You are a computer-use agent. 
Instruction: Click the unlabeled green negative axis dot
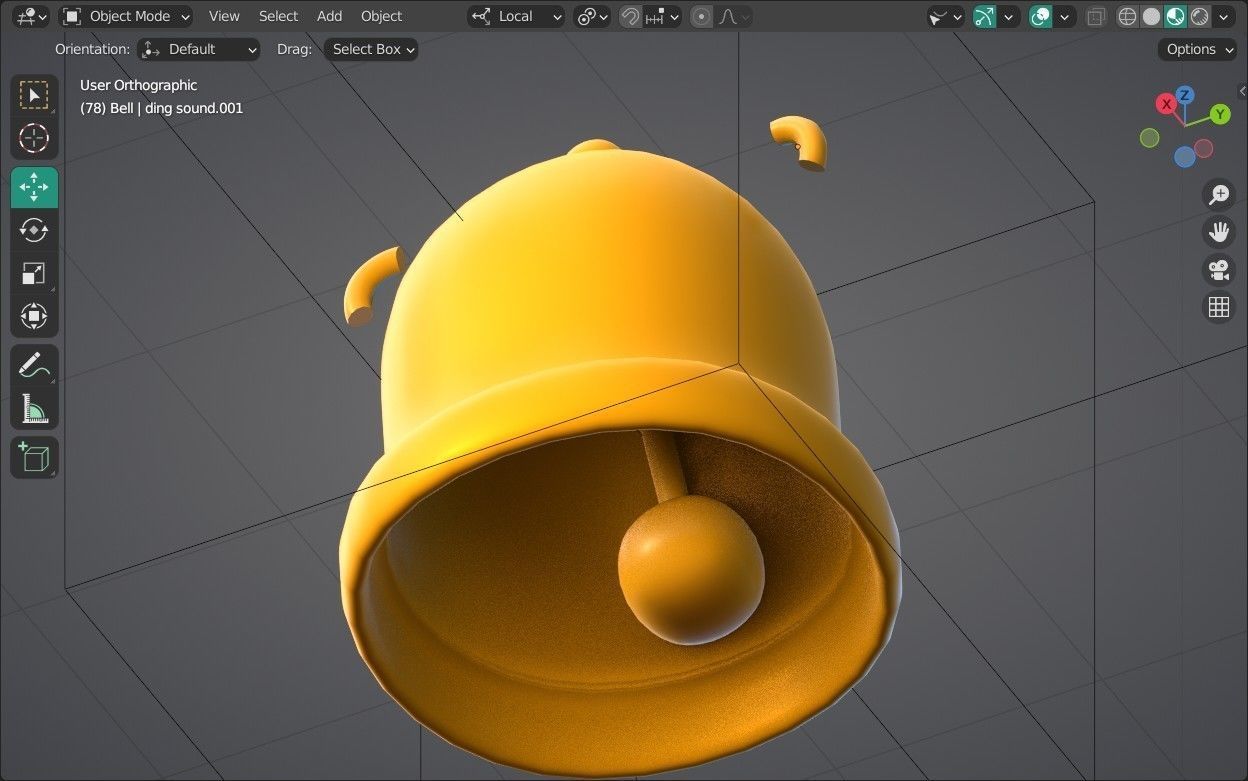point(1150,138)
